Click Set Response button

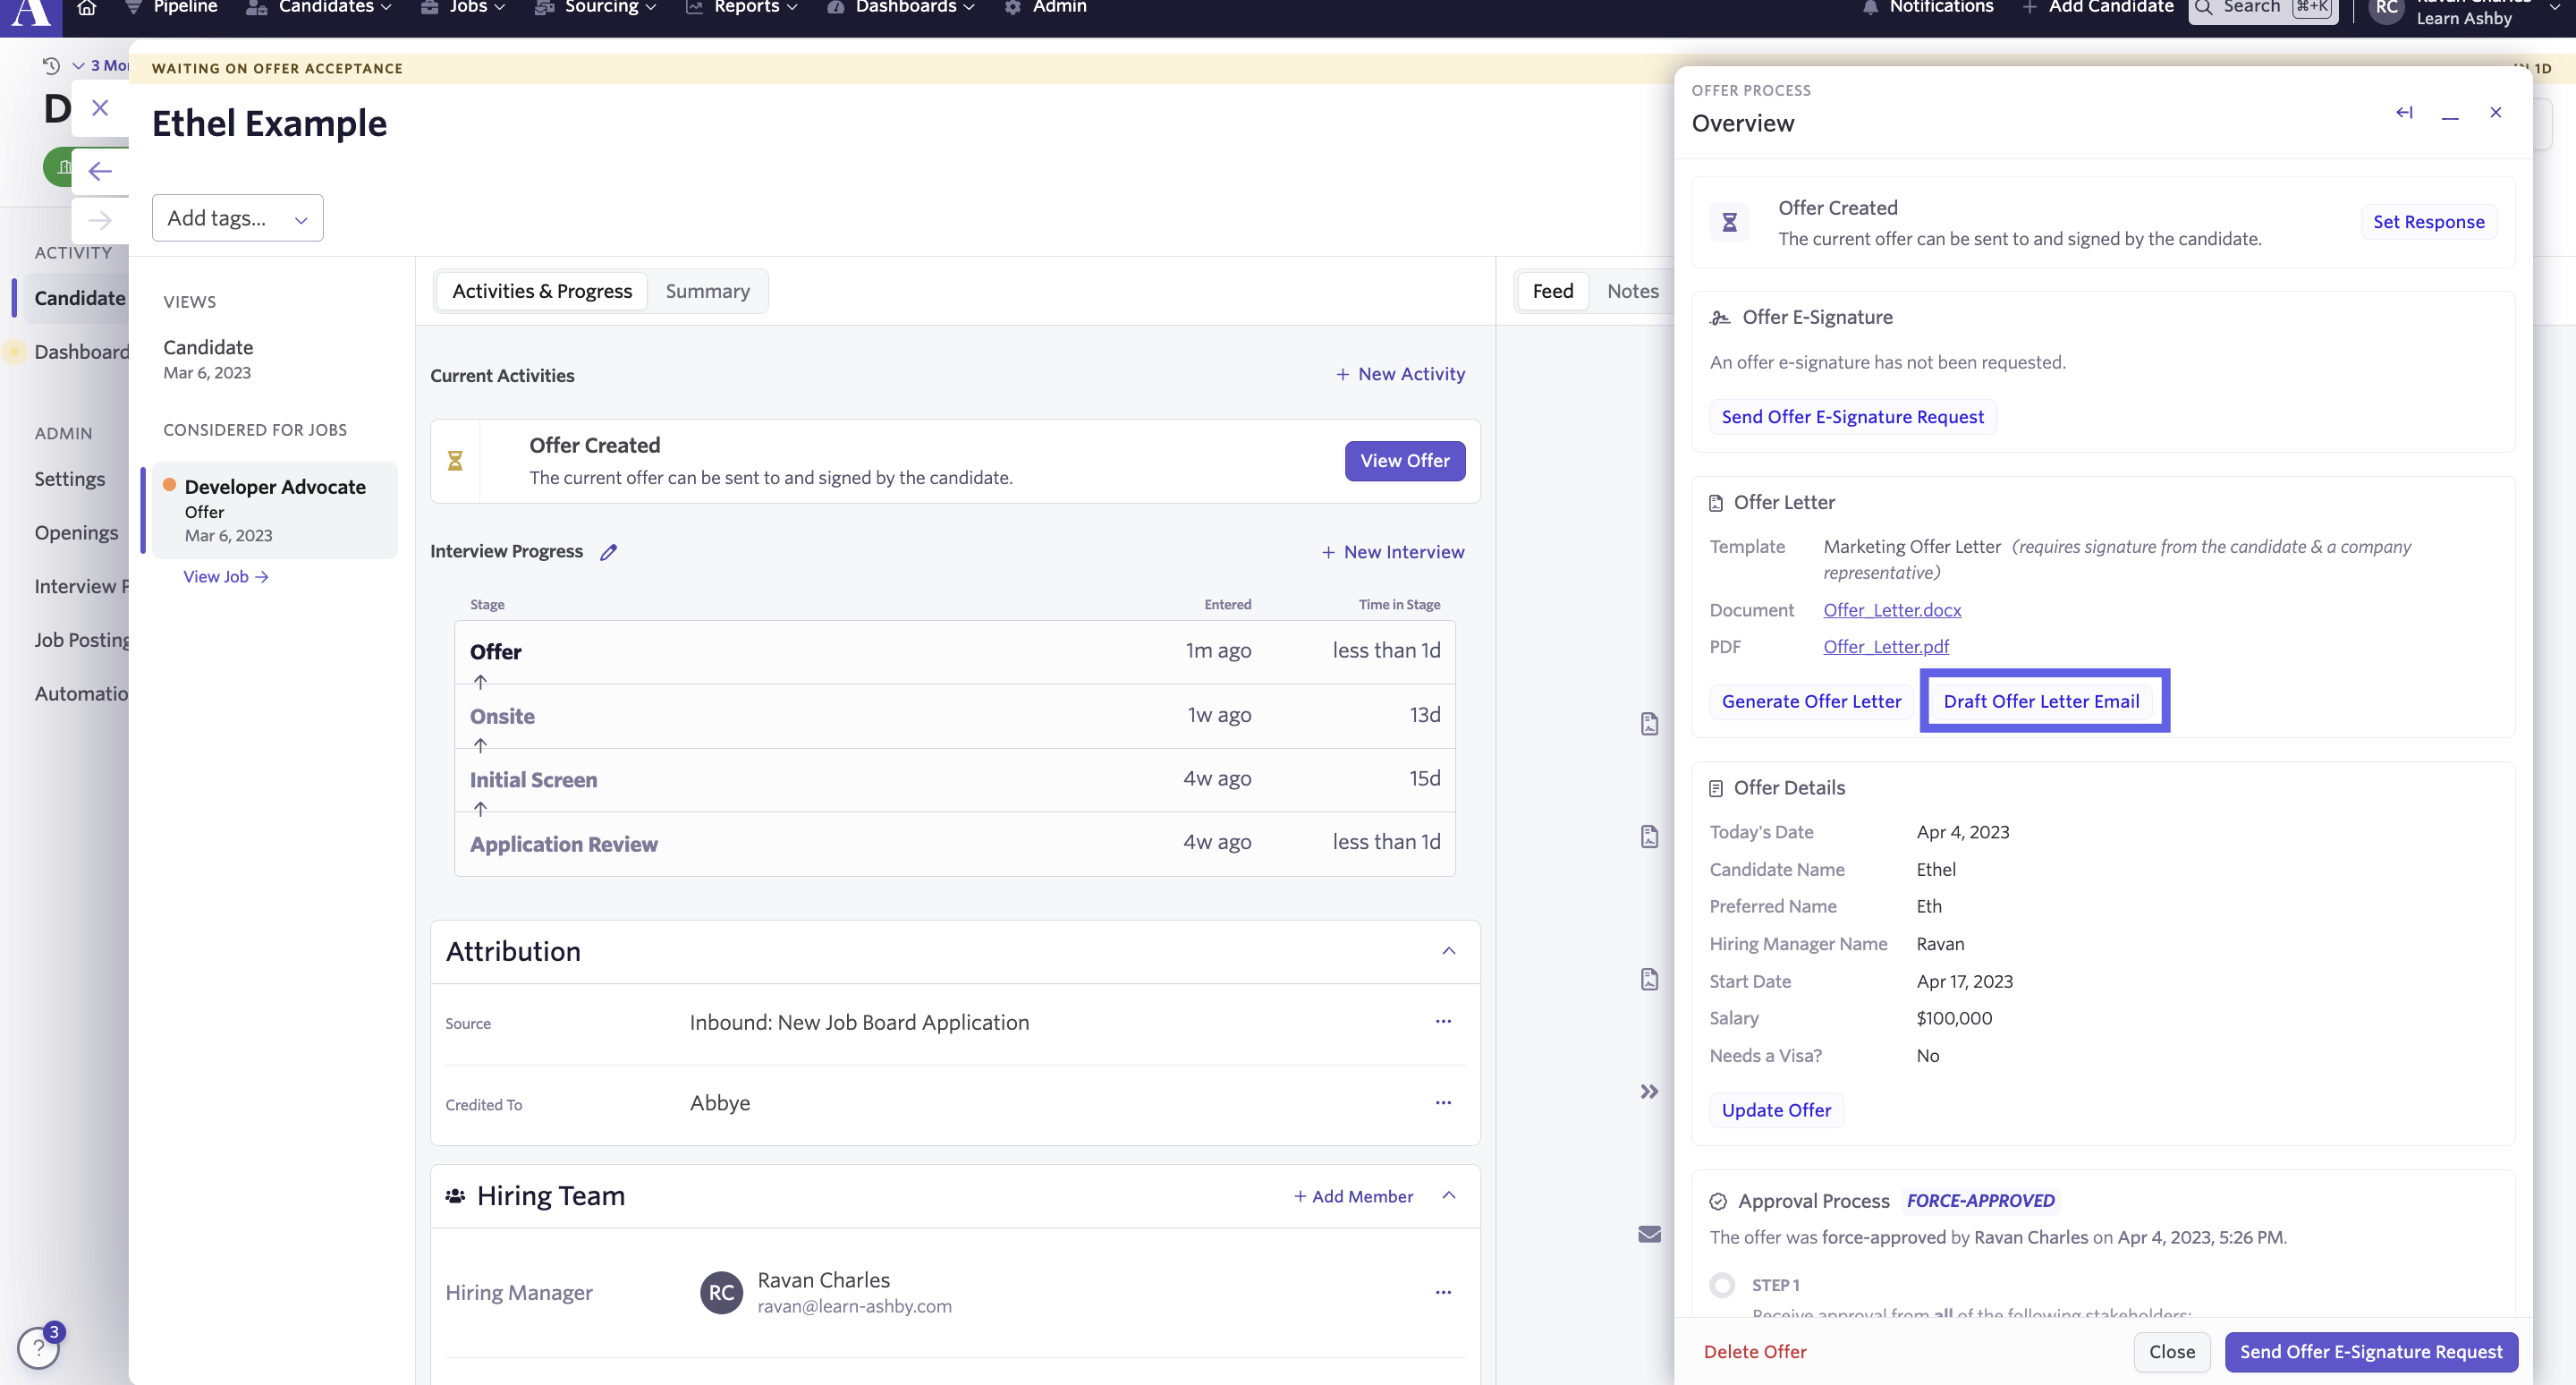coord(2428,222)
